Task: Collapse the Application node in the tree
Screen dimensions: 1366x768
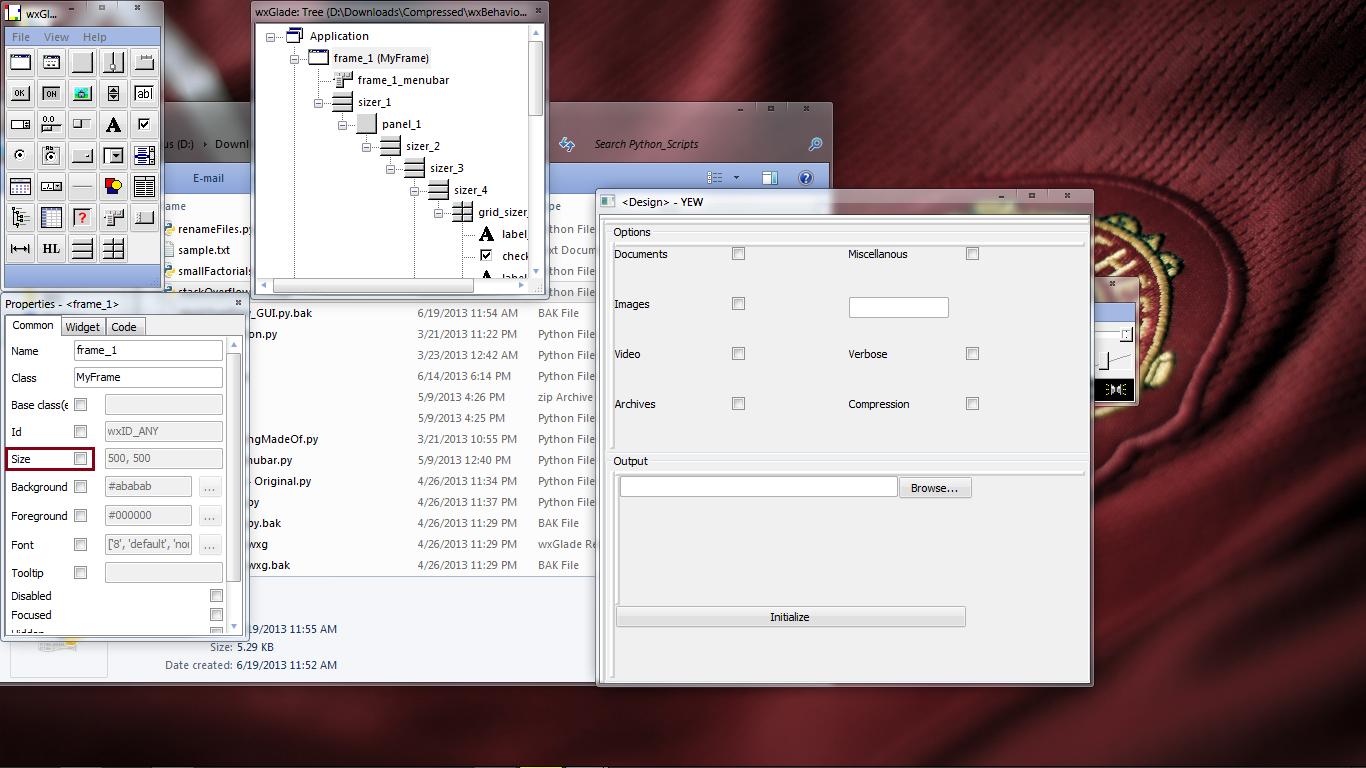Action: pyautogui.click(x=270, y=37)
